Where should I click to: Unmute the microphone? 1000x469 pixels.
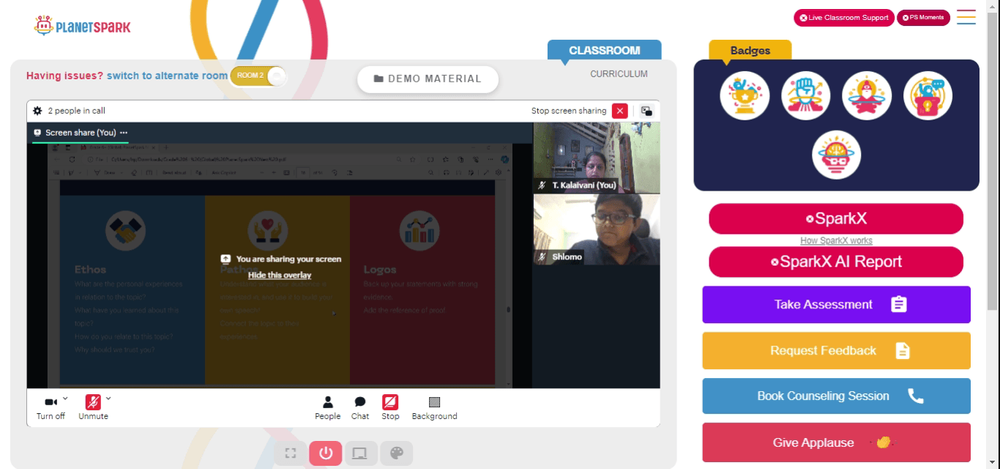[93, 407]
